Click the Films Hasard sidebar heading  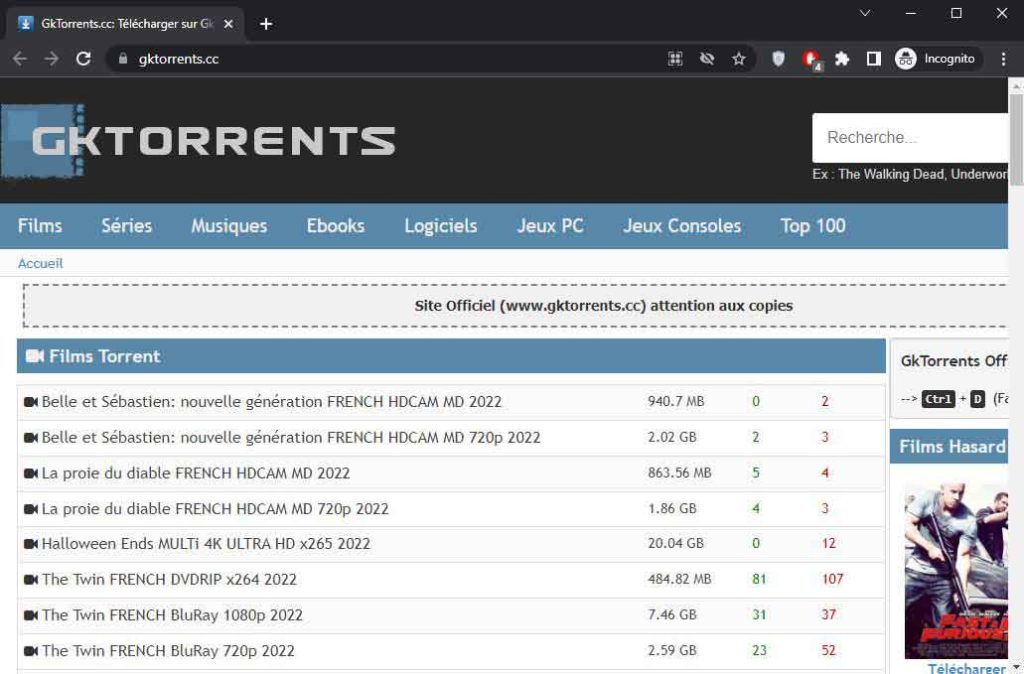point(952,447)
